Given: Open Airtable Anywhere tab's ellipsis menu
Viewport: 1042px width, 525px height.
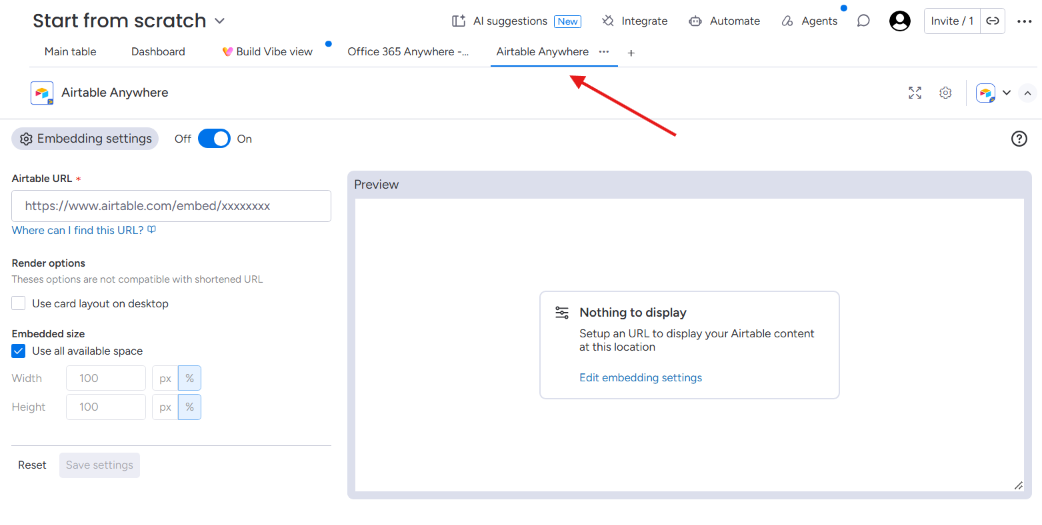Looking at the screenshot, I should point(603,51).
